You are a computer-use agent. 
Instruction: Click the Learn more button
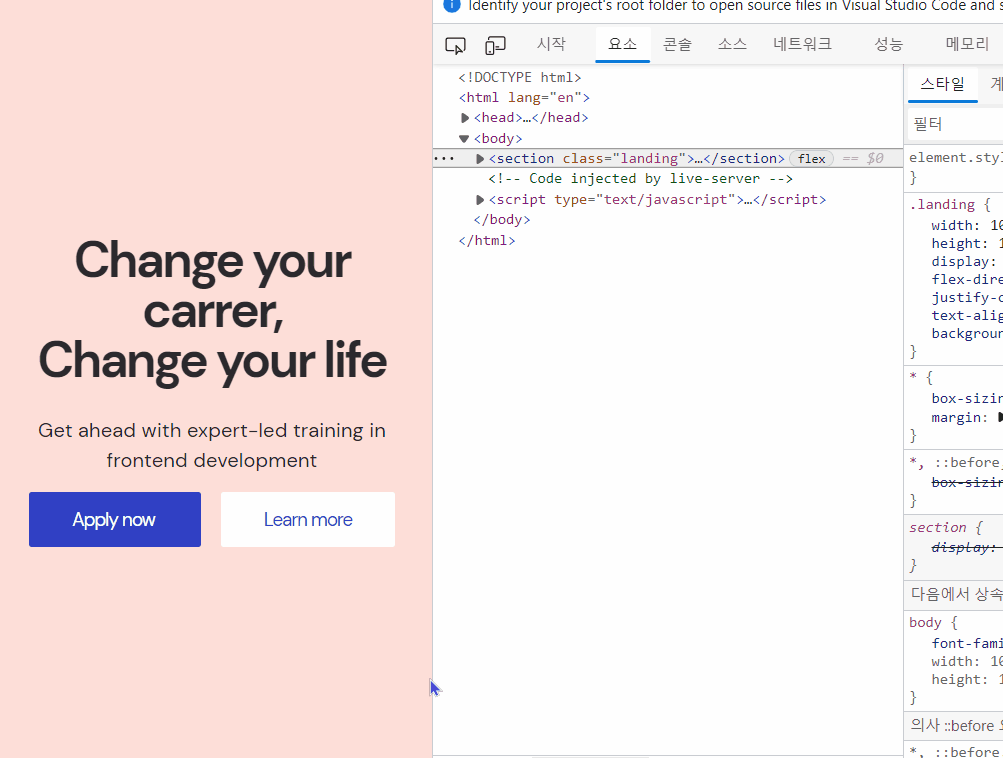308,519
